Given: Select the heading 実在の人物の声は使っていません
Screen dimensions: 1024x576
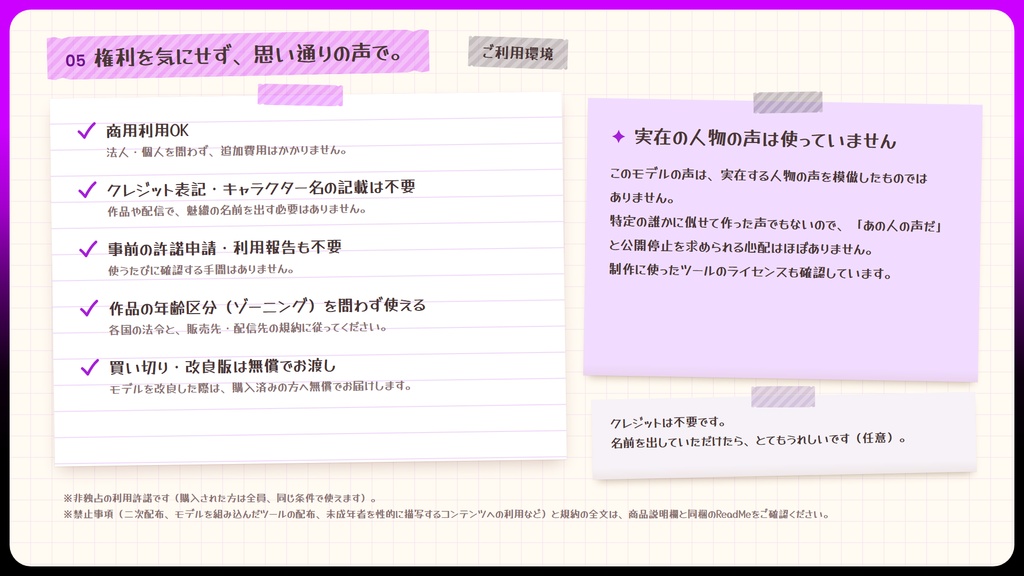Looking at the screenshot, I should [765, 138].
